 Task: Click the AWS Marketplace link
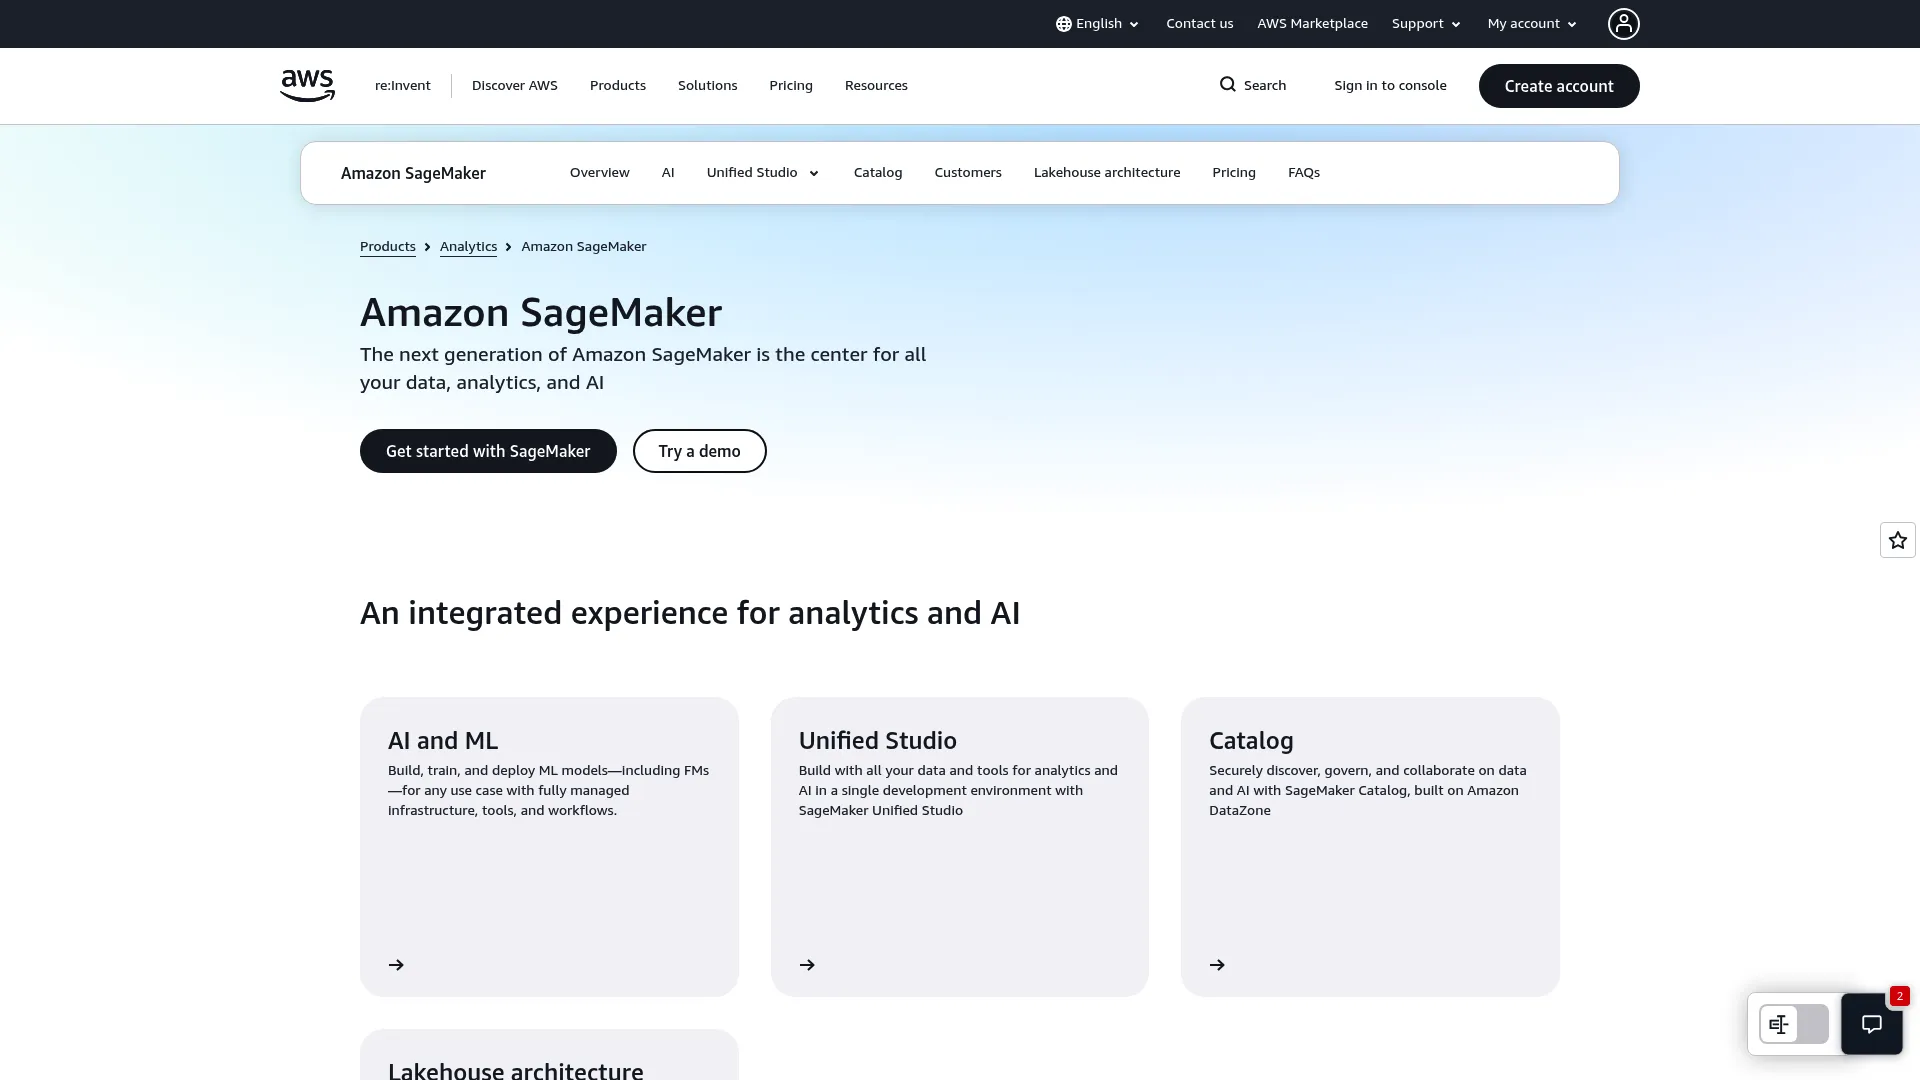1312,24
